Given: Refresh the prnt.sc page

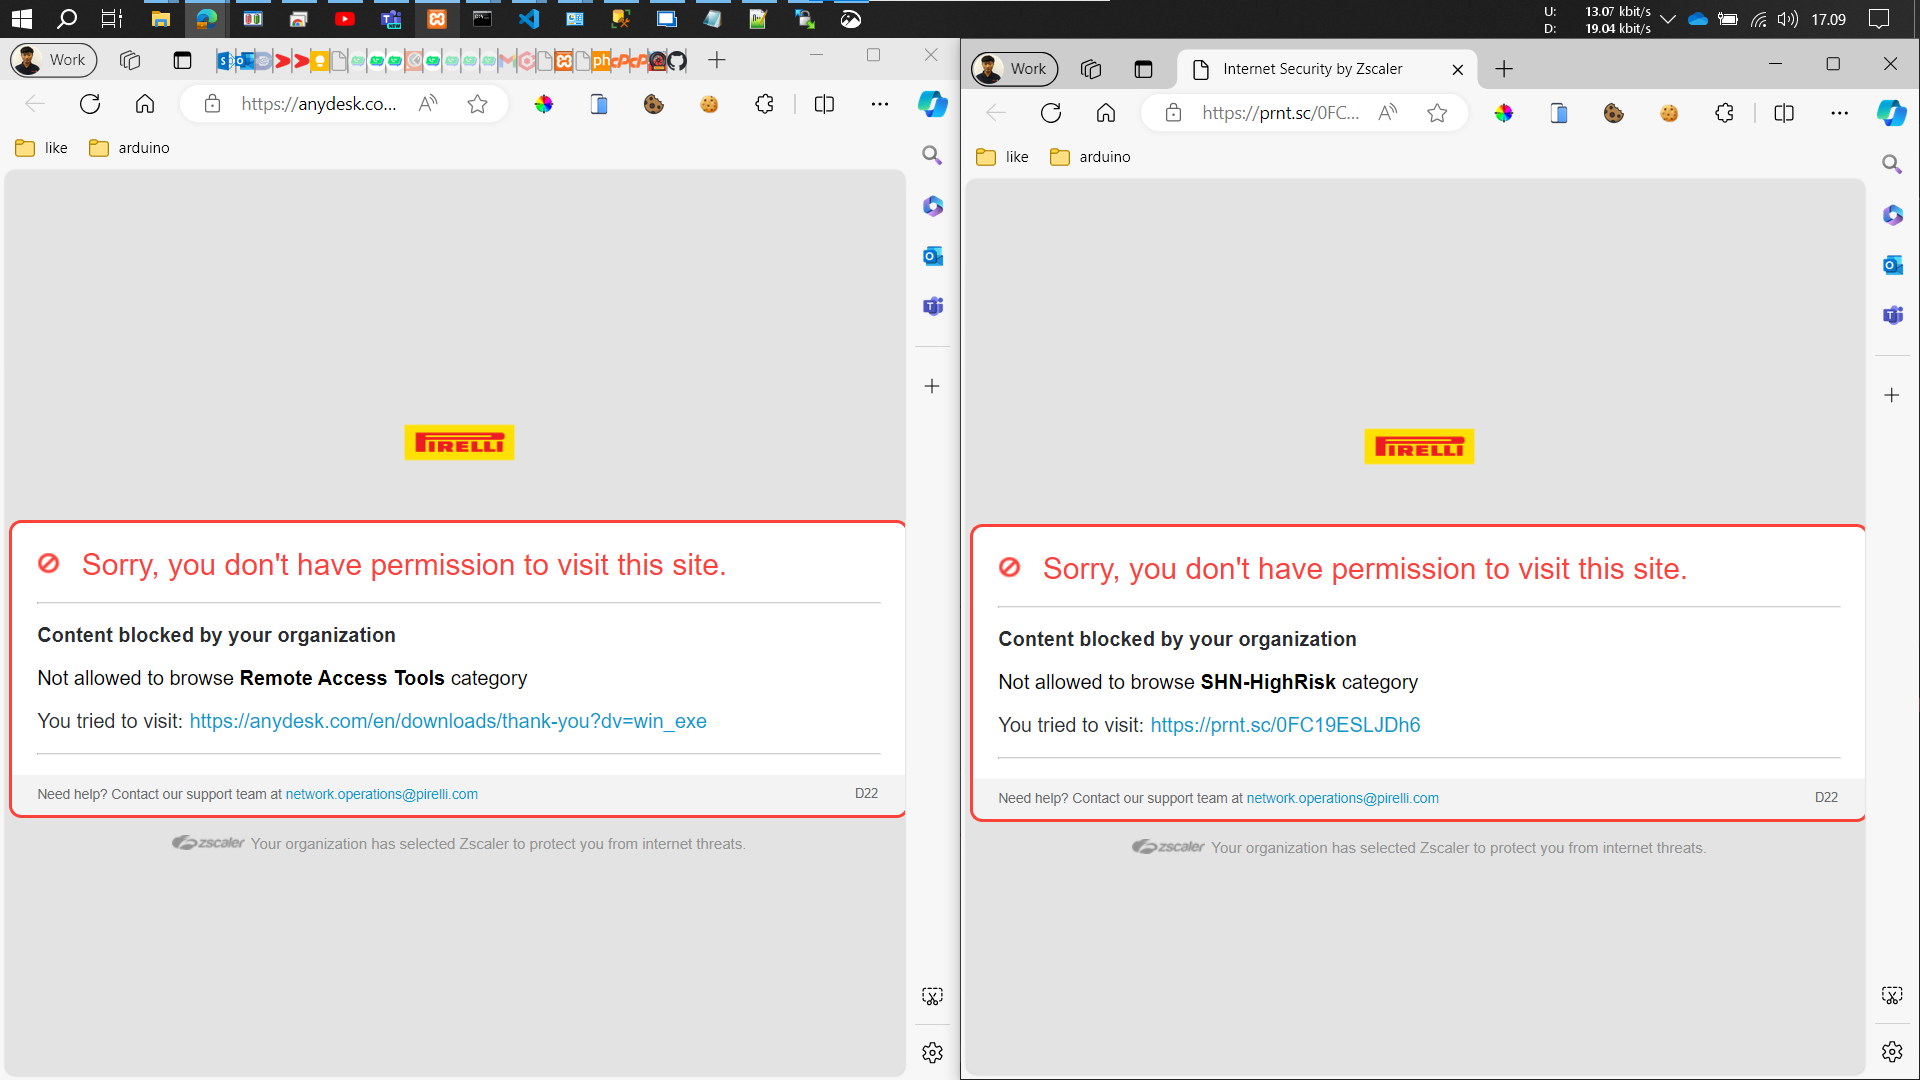Looking at the screenshot, I should [1050, 113].
